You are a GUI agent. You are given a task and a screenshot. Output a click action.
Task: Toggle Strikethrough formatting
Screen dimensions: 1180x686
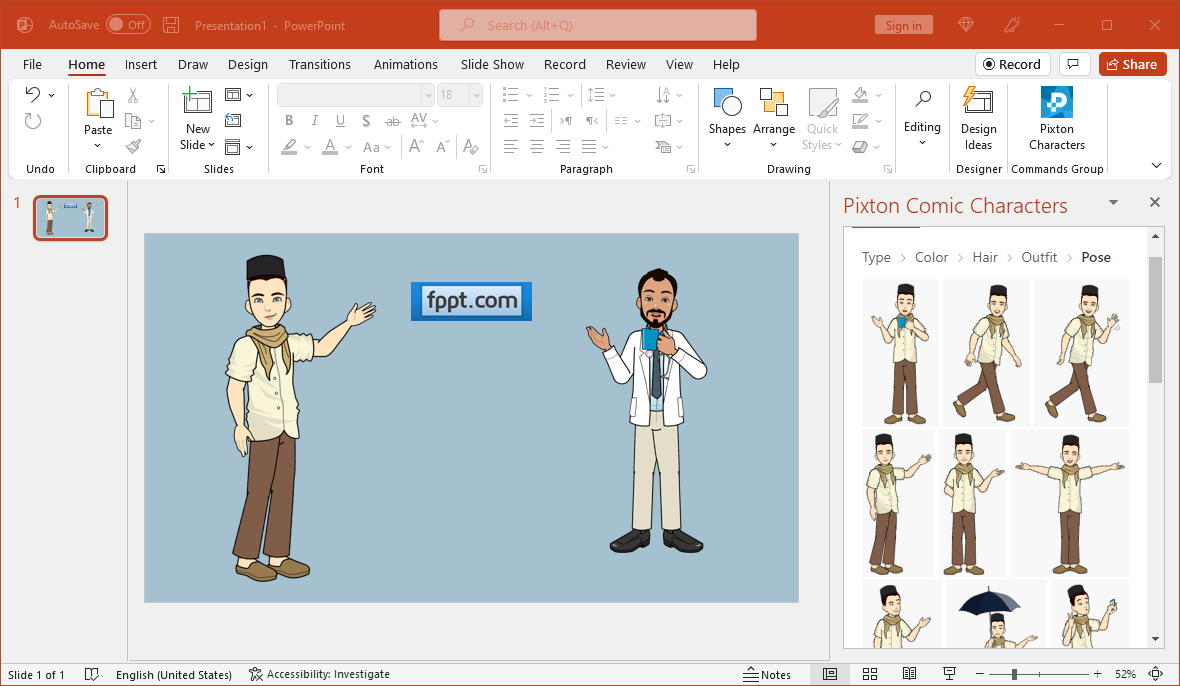[392, 120]
